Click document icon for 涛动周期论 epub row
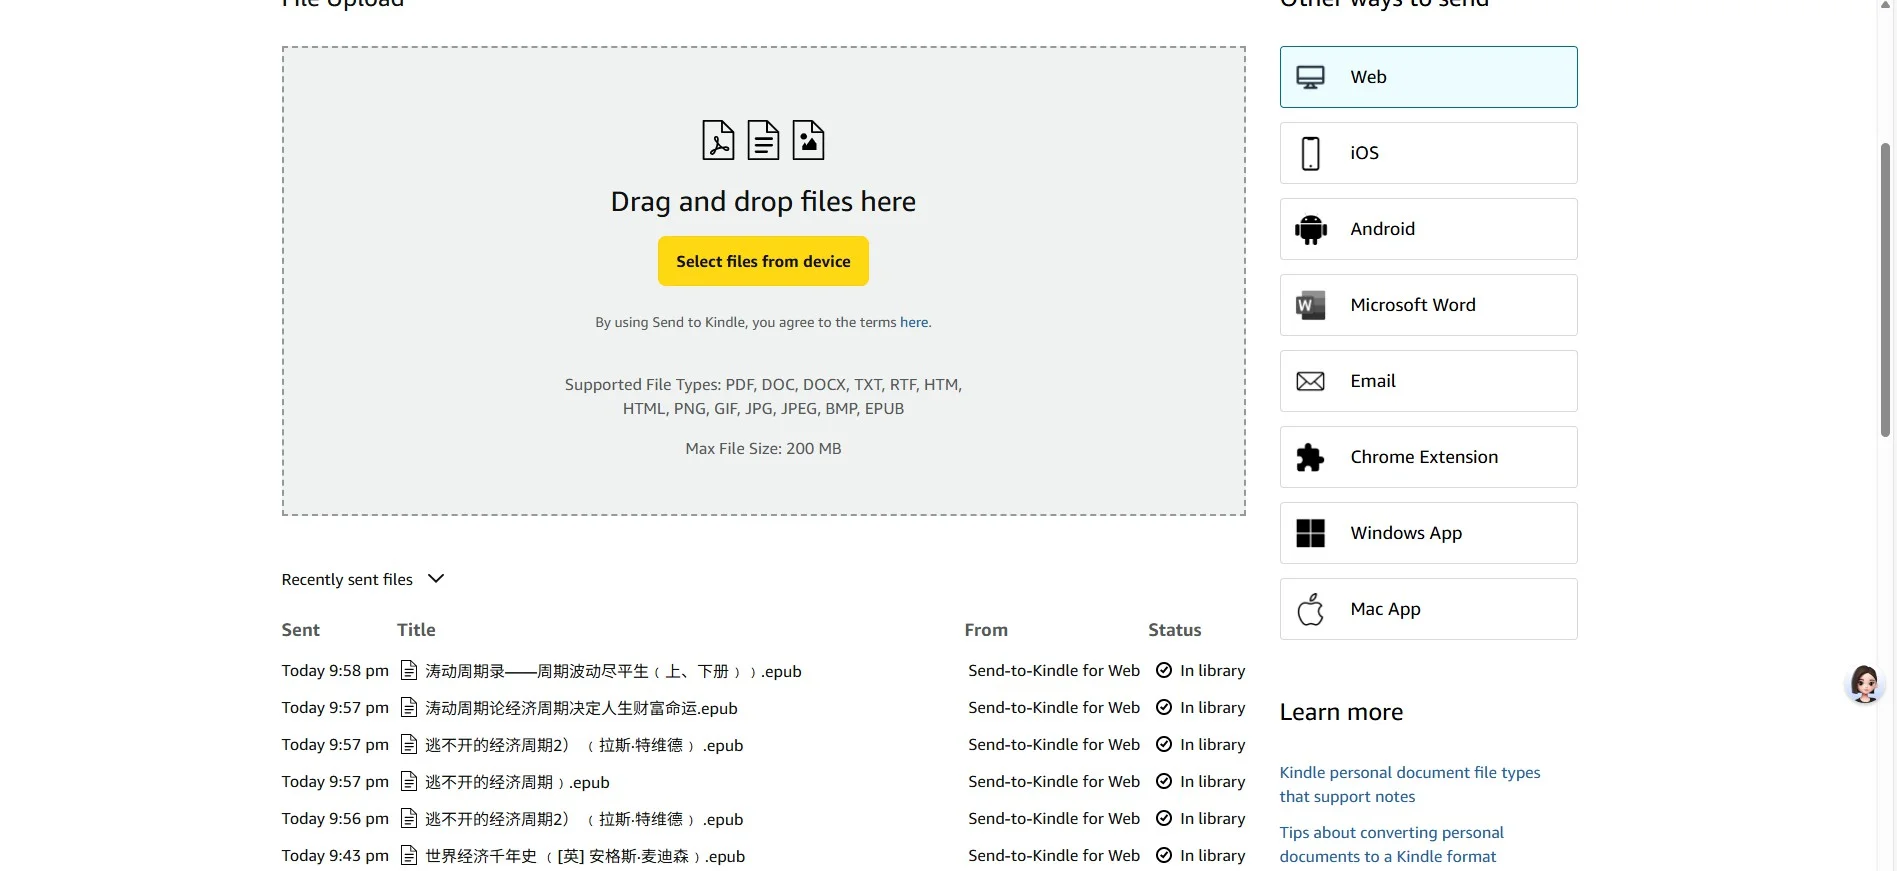Viewport: 1897px width, 871px height. [x=408, y=707]
